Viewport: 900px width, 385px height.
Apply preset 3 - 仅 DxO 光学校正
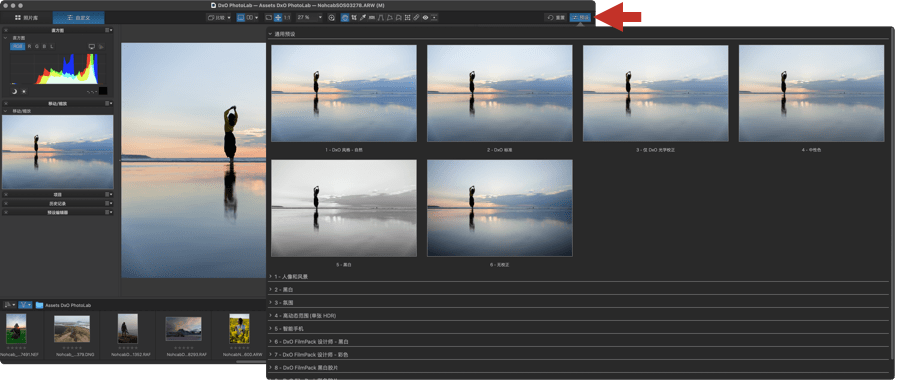655,93
